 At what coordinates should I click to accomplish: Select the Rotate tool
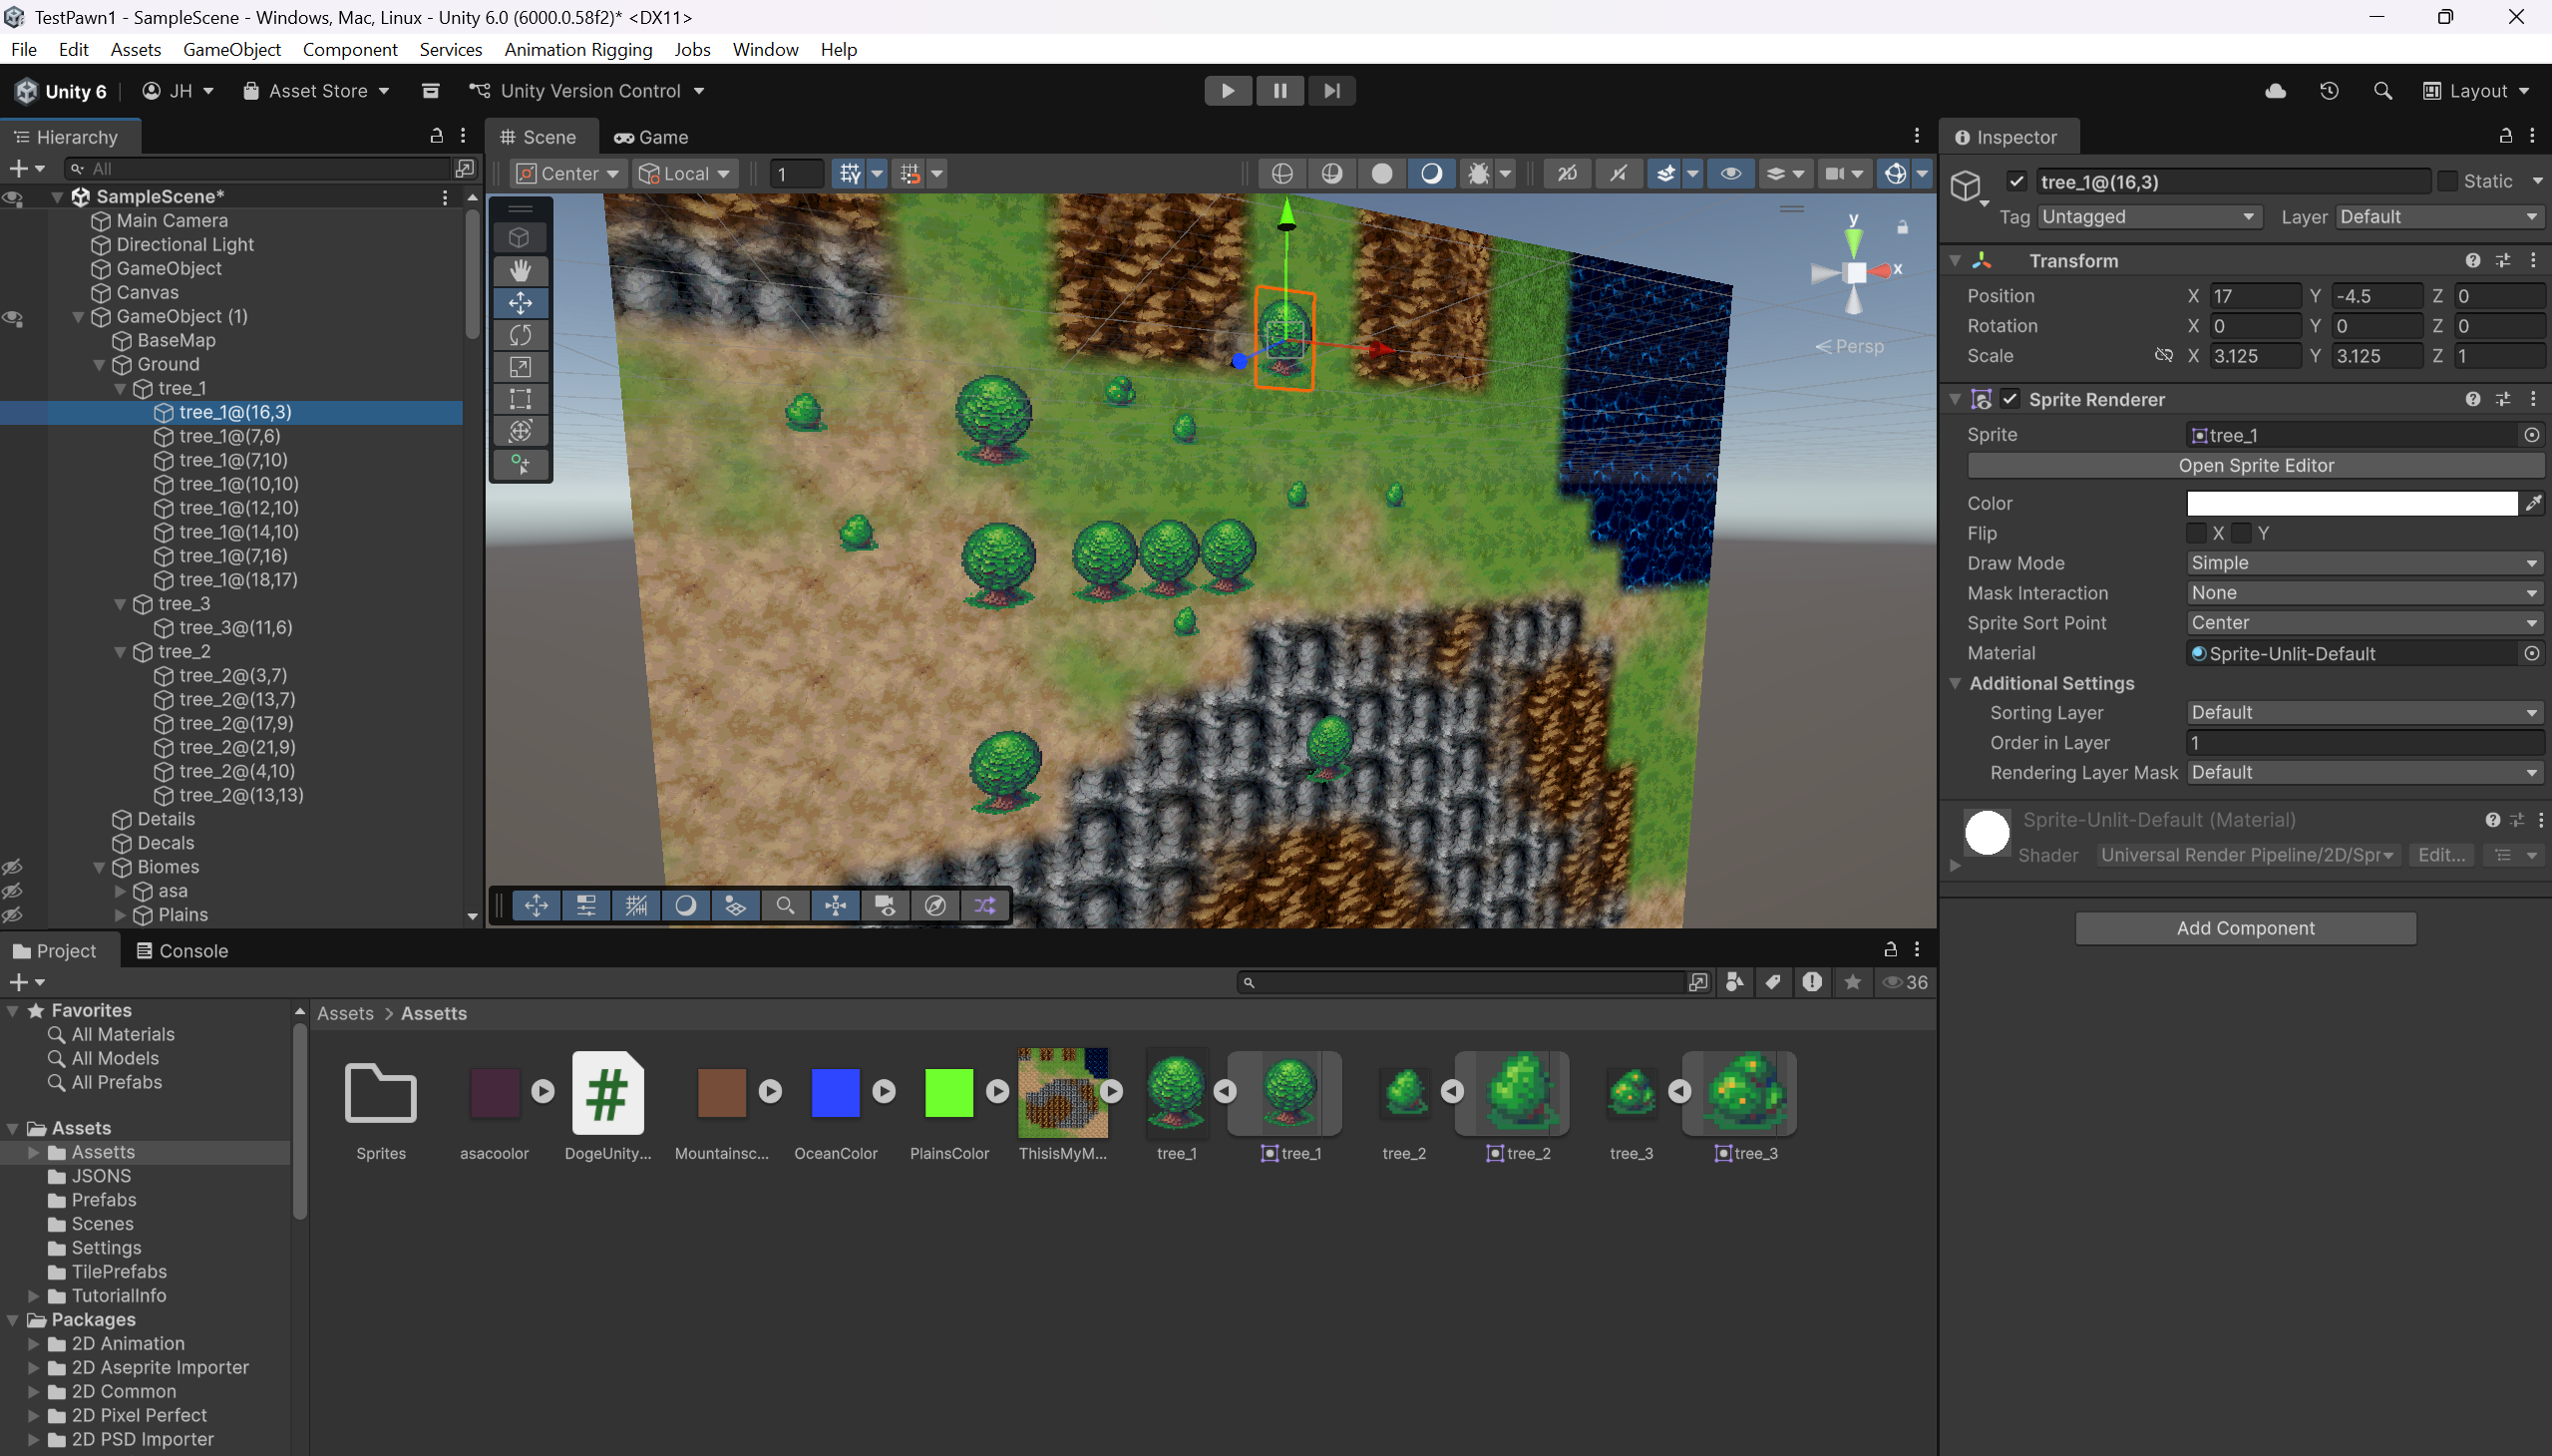[520, 335]
